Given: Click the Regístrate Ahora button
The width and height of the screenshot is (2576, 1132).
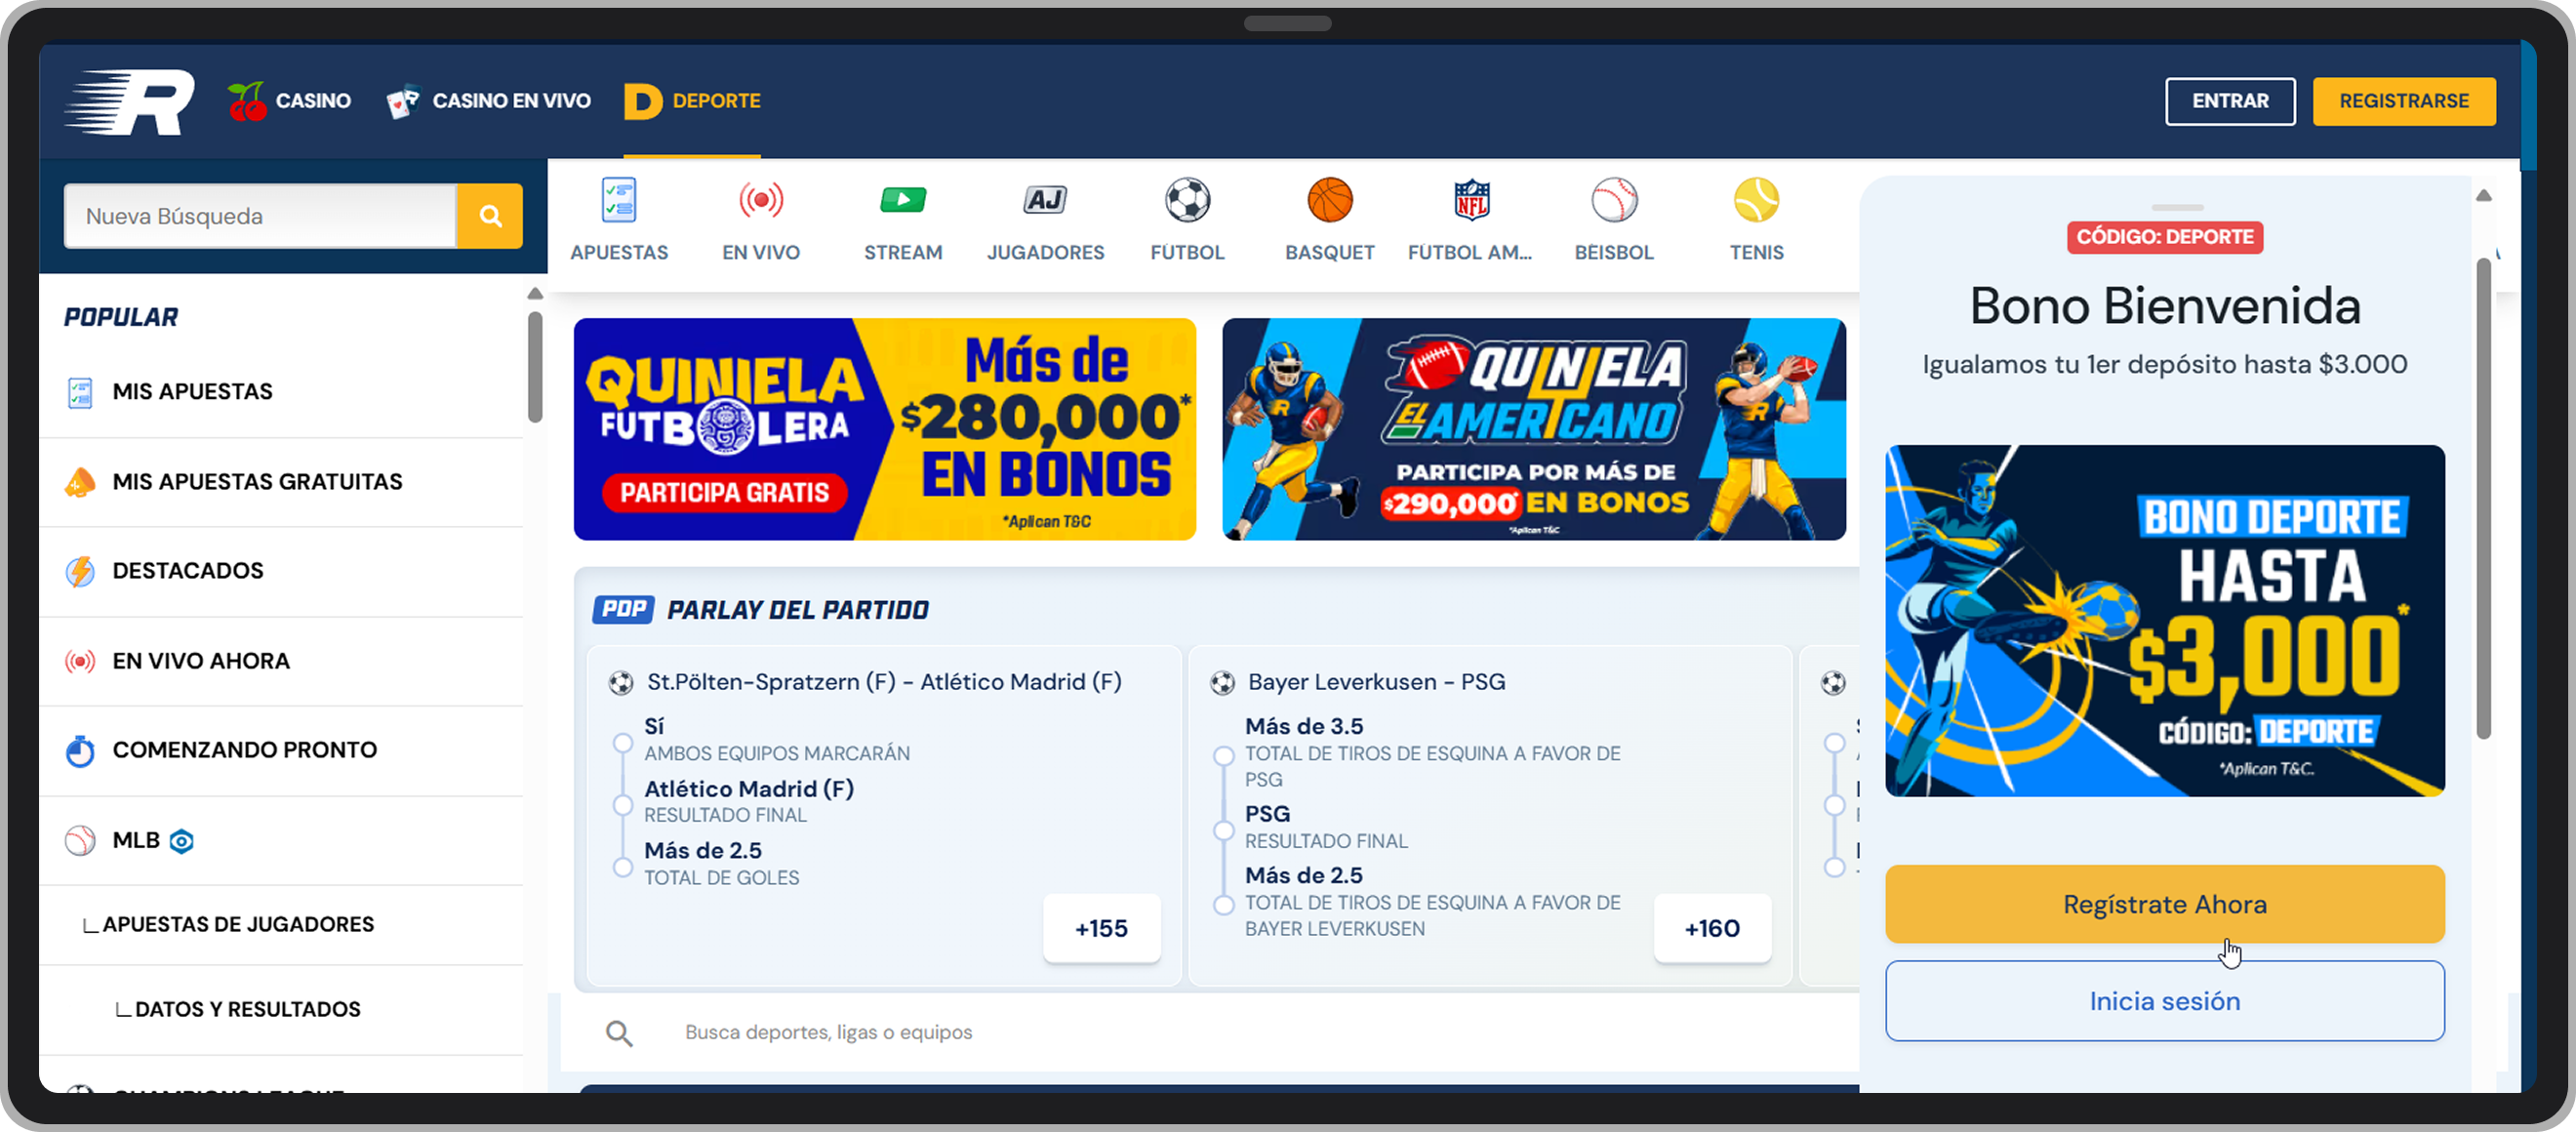Looking at the screenshot, I should pos(2164,904).
